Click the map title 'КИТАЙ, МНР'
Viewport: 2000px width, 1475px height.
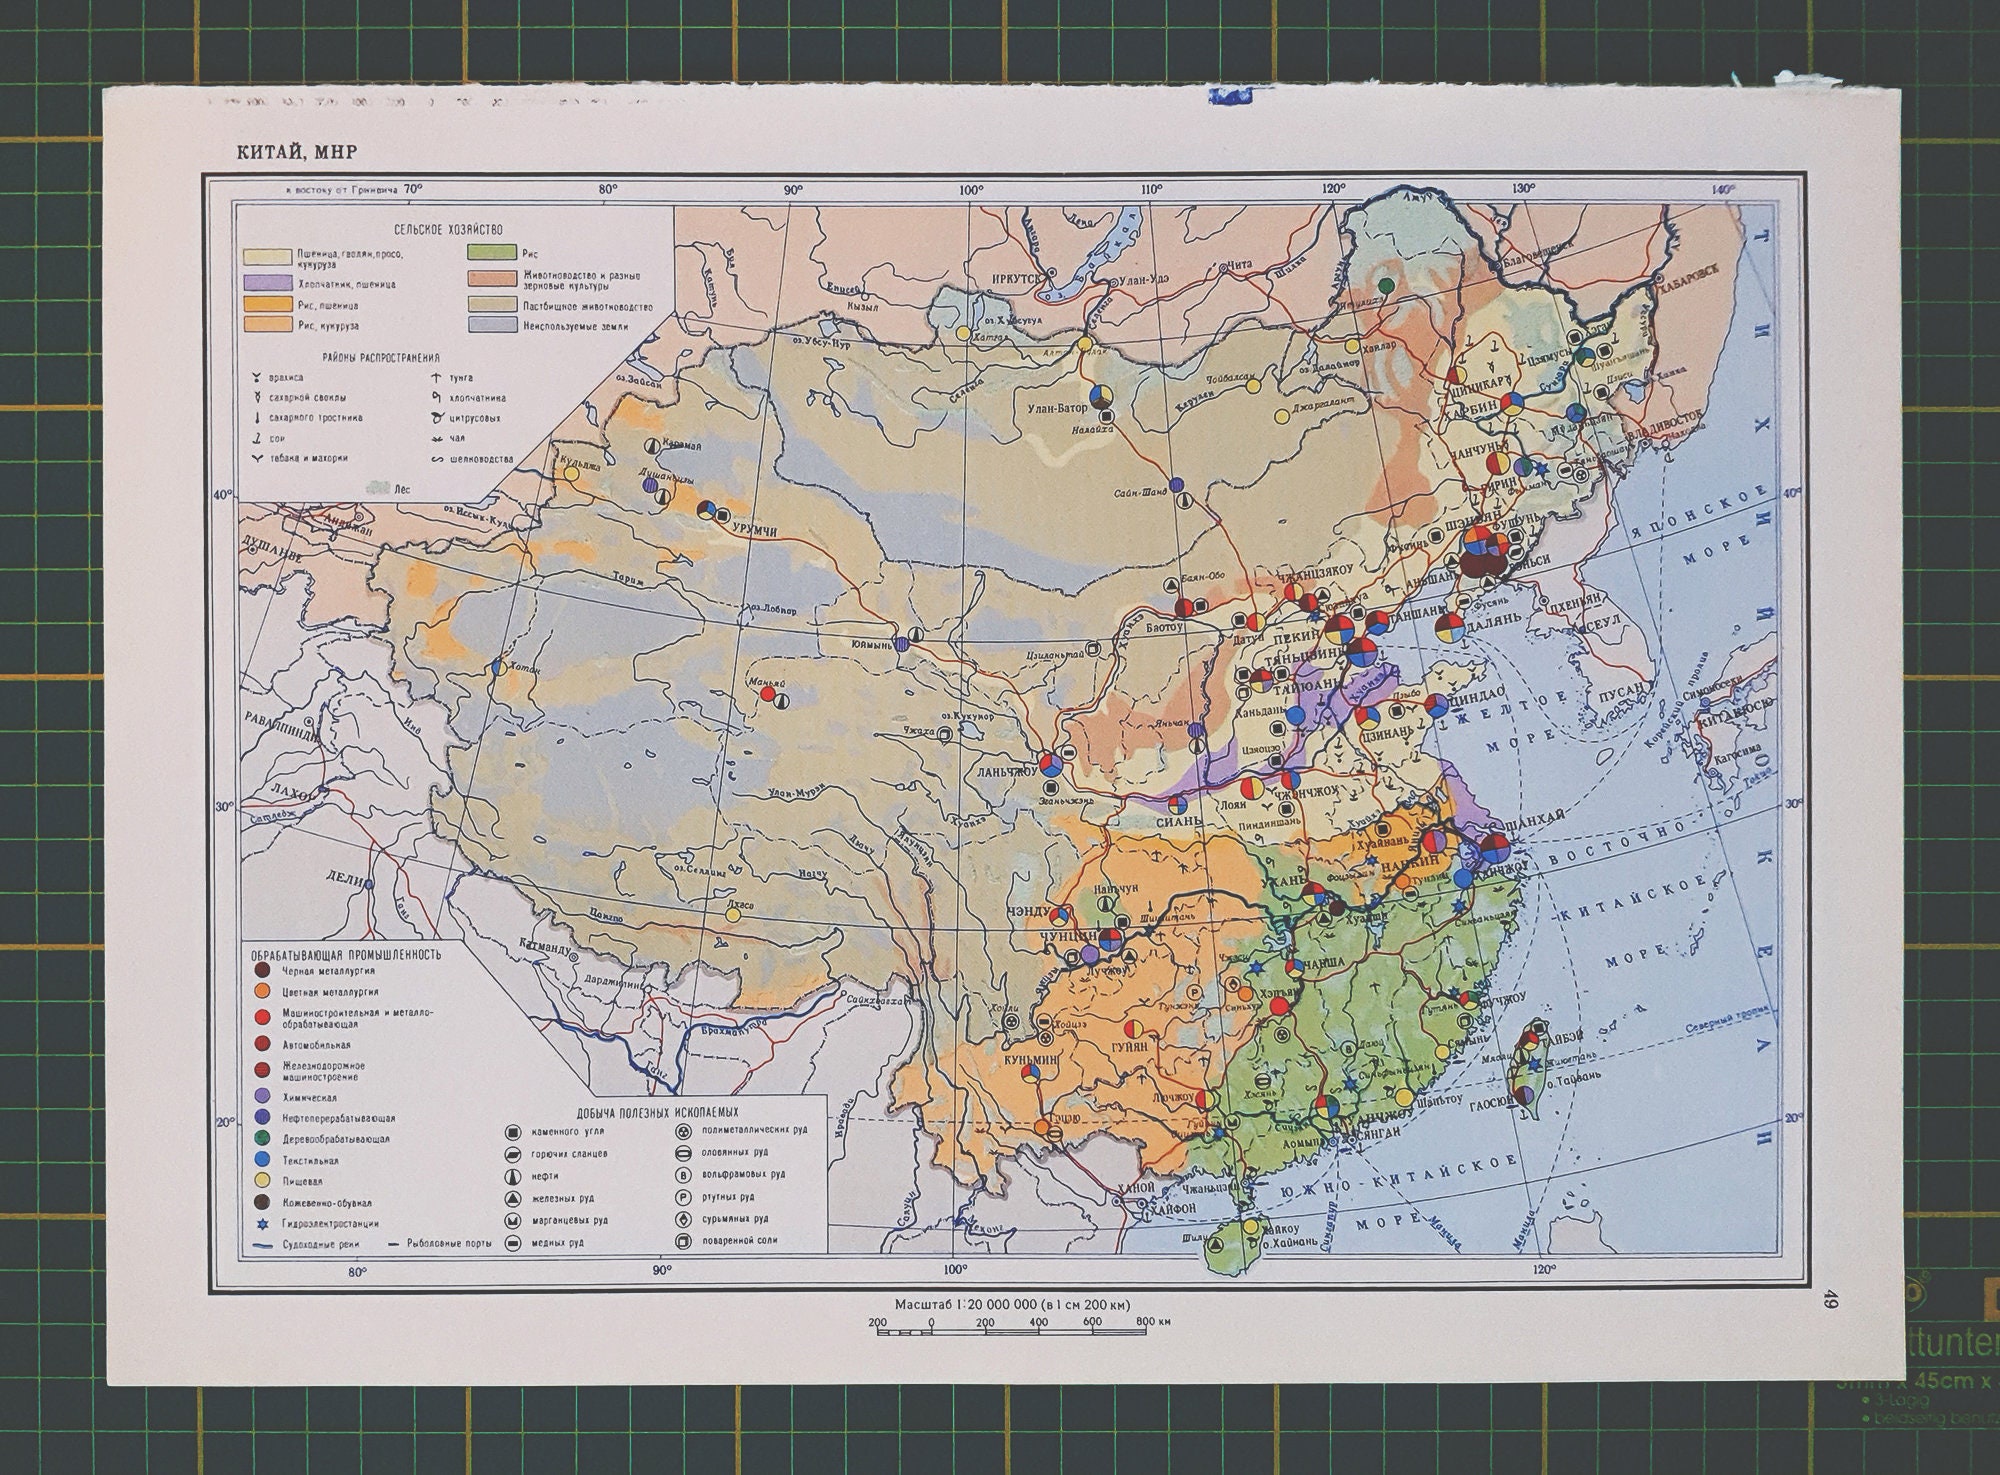tap(296, 152)
